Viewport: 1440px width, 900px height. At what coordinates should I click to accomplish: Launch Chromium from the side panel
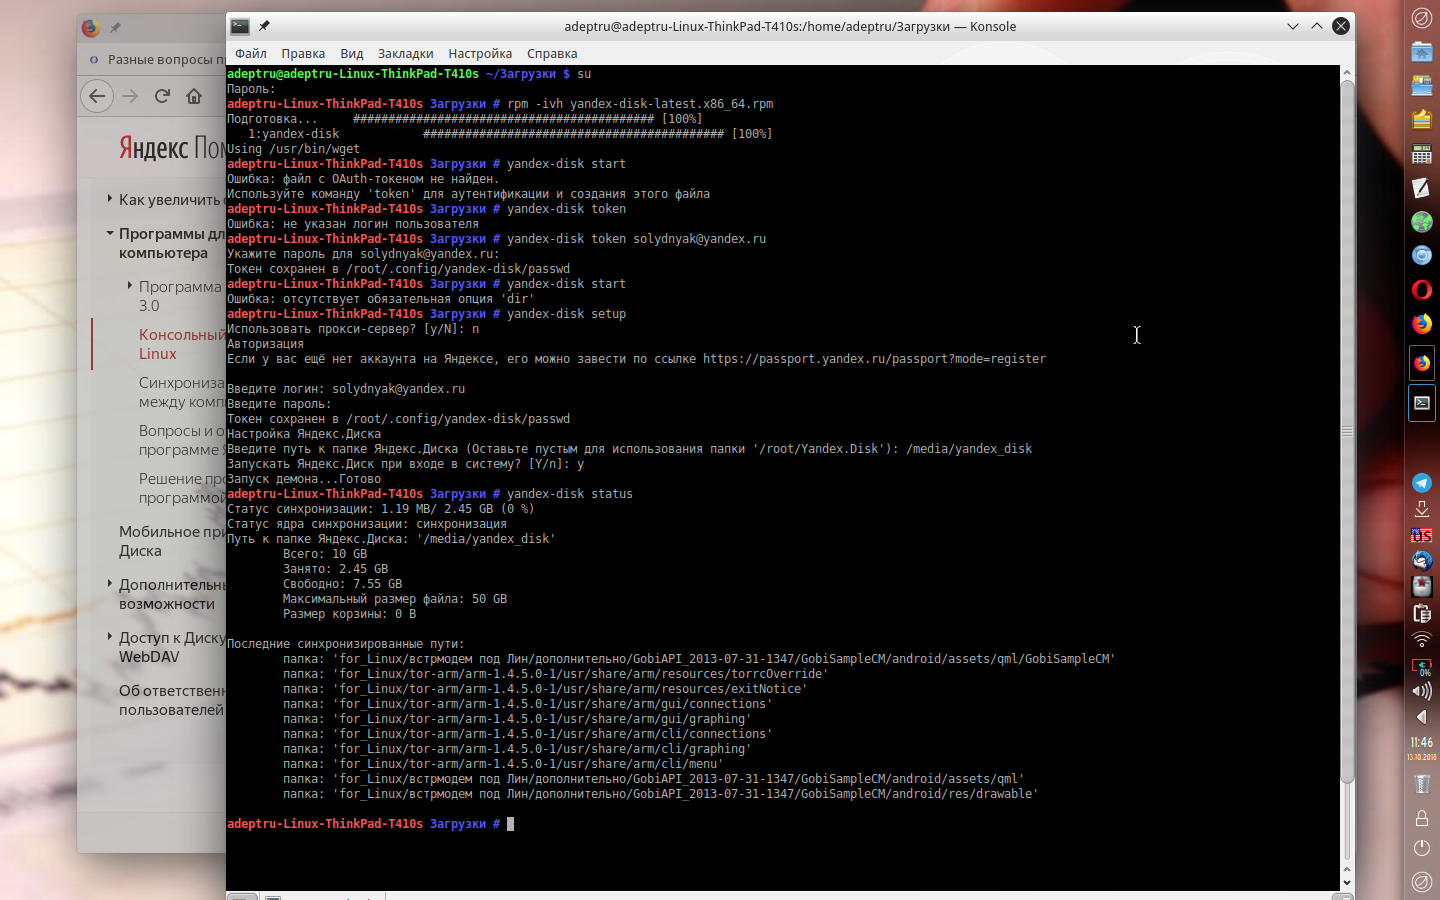[x=1421, y=256]
